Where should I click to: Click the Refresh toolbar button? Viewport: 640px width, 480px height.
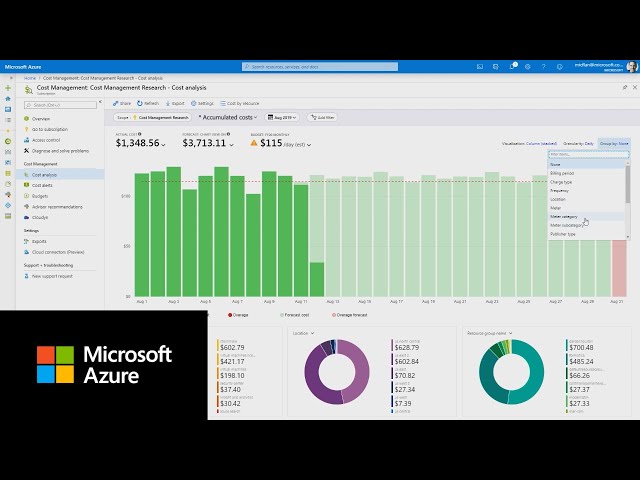(148, 103)
